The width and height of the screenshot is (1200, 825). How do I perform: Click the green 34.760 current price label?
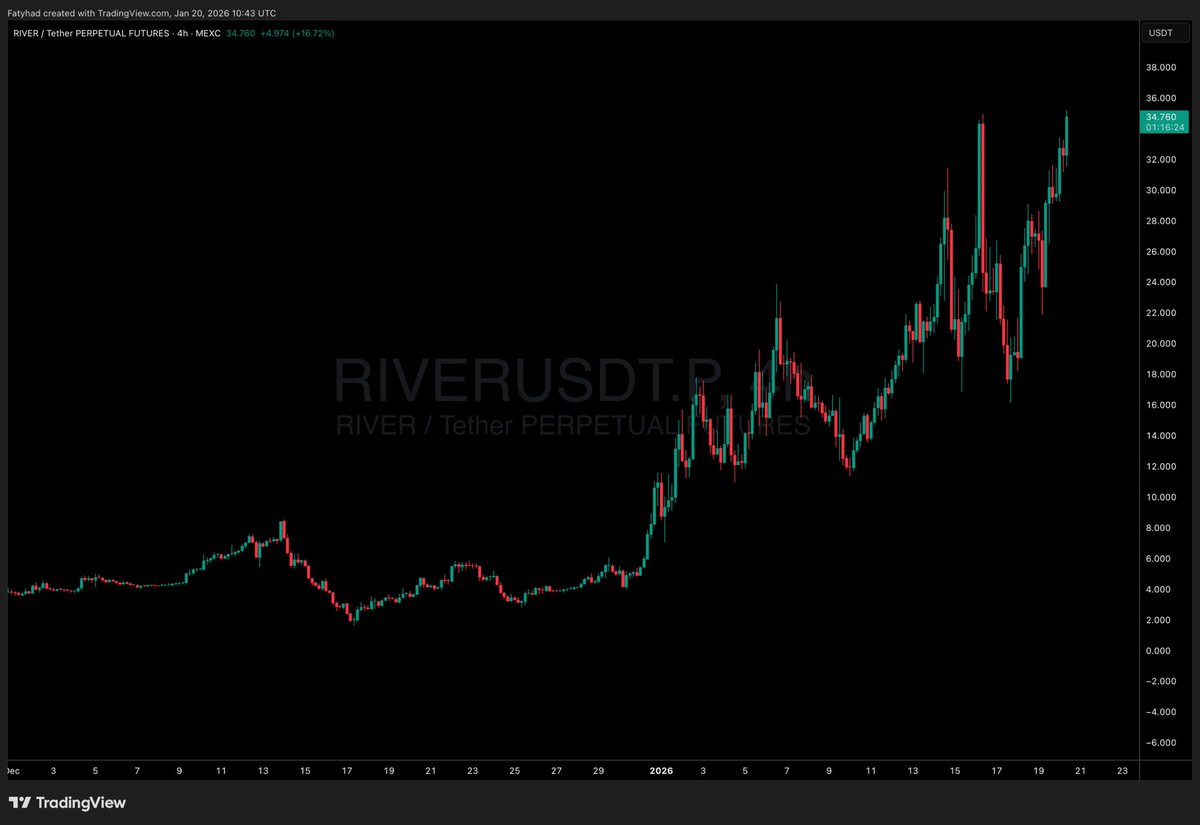coord(1164,117)
